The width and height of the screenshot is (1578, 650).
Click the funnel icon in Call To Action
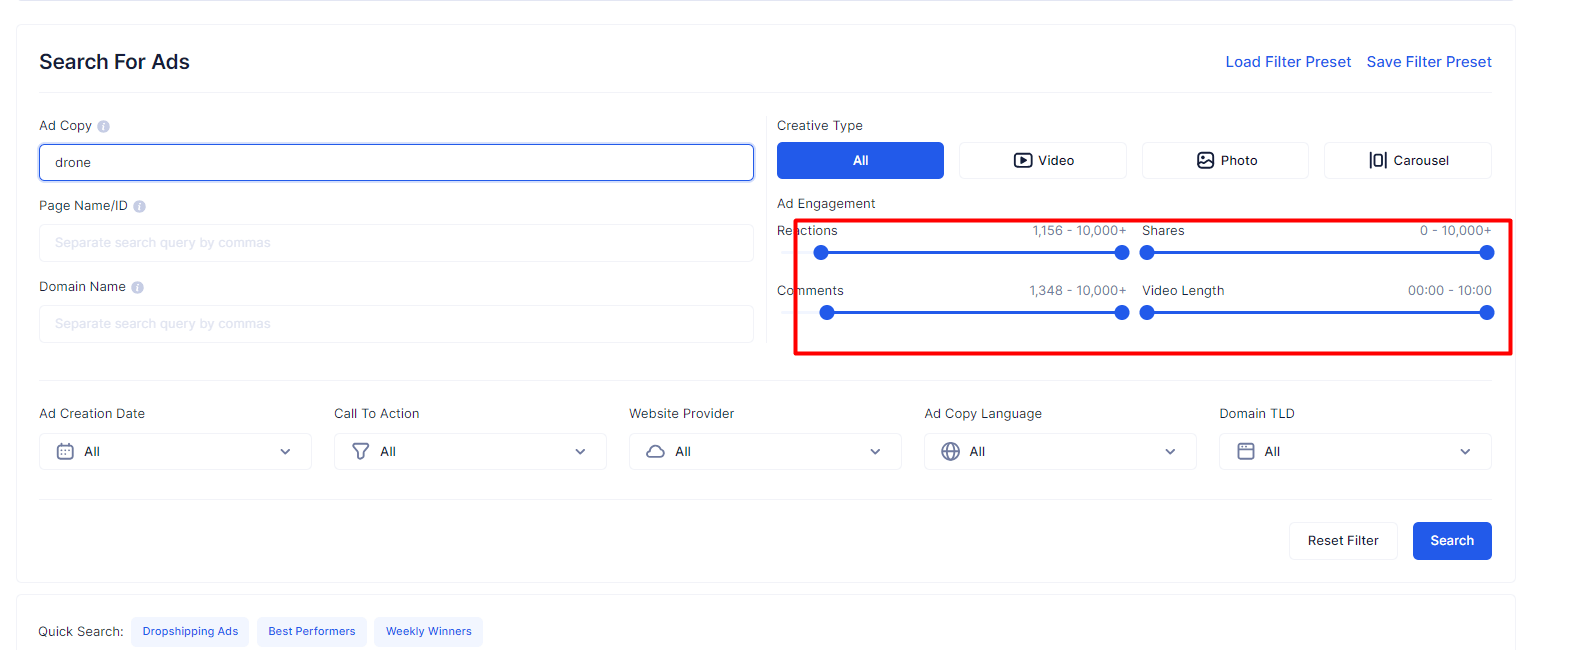point(361,452)
